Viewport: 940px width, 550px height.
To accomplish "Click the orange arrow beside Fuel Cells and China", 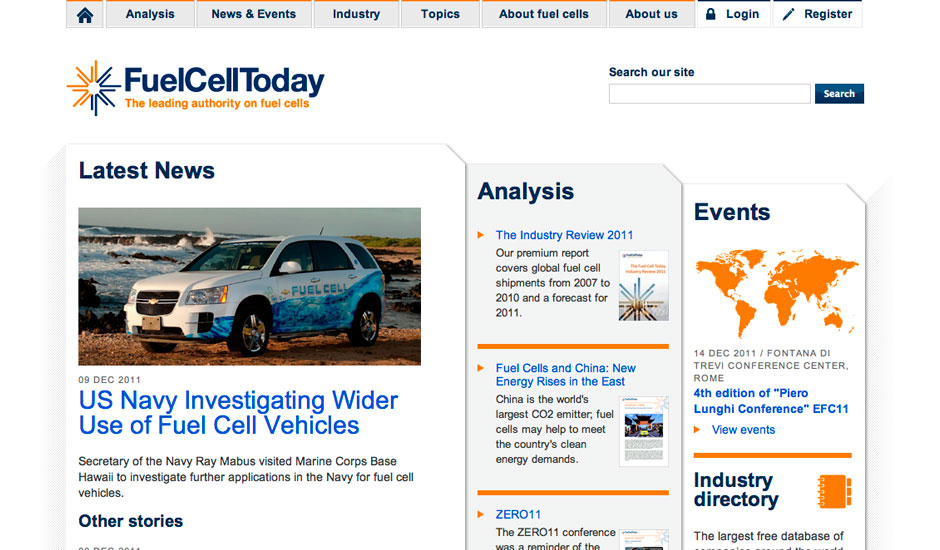I will 481,368.
